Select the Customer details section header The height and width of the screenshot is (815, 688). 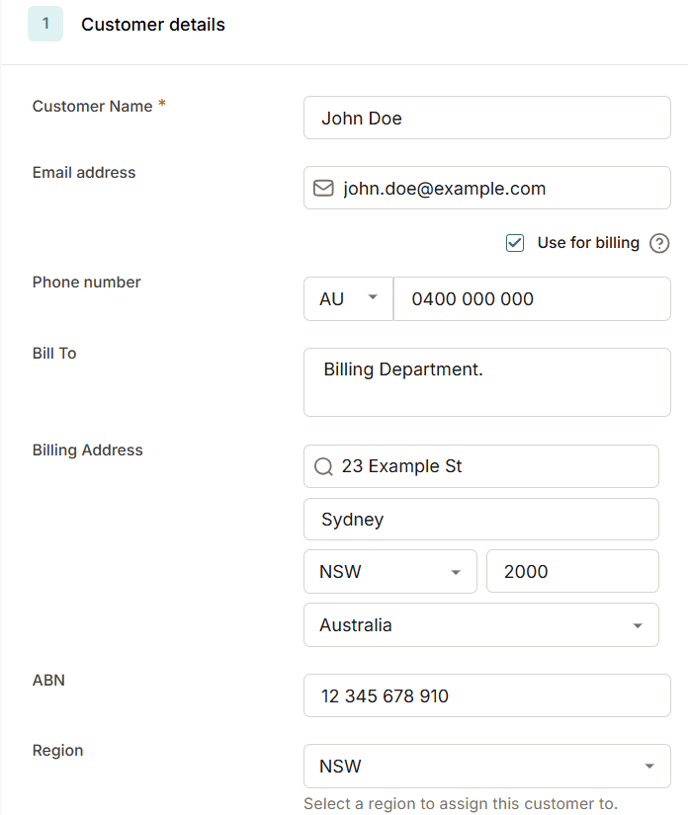(152, 24)
